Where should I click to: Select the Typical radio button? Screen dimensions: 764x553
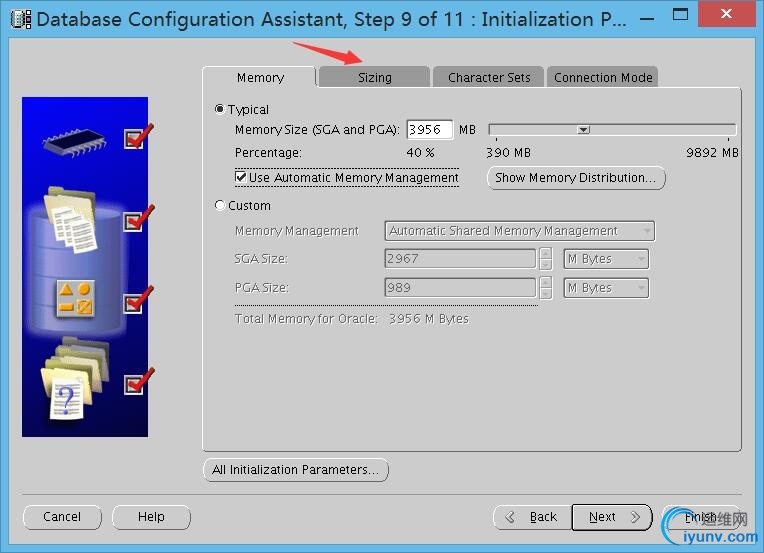pyautogui.click(x=220, y=109)
